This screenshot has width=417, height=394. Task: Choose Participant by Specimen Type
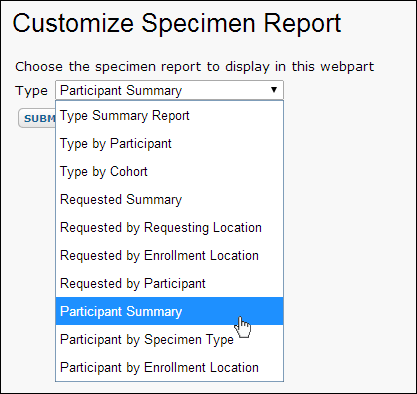169,340
